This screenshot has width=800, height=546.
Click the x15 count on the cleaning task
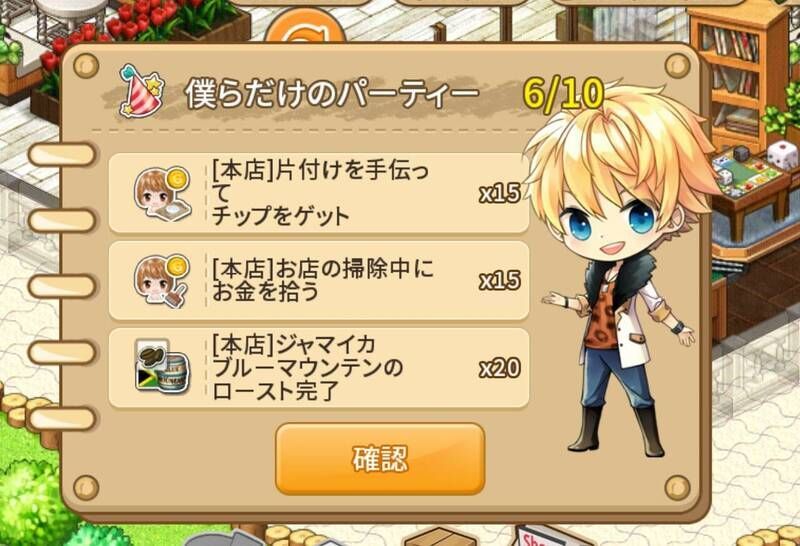pyautogui.click(x=499, y=281)
